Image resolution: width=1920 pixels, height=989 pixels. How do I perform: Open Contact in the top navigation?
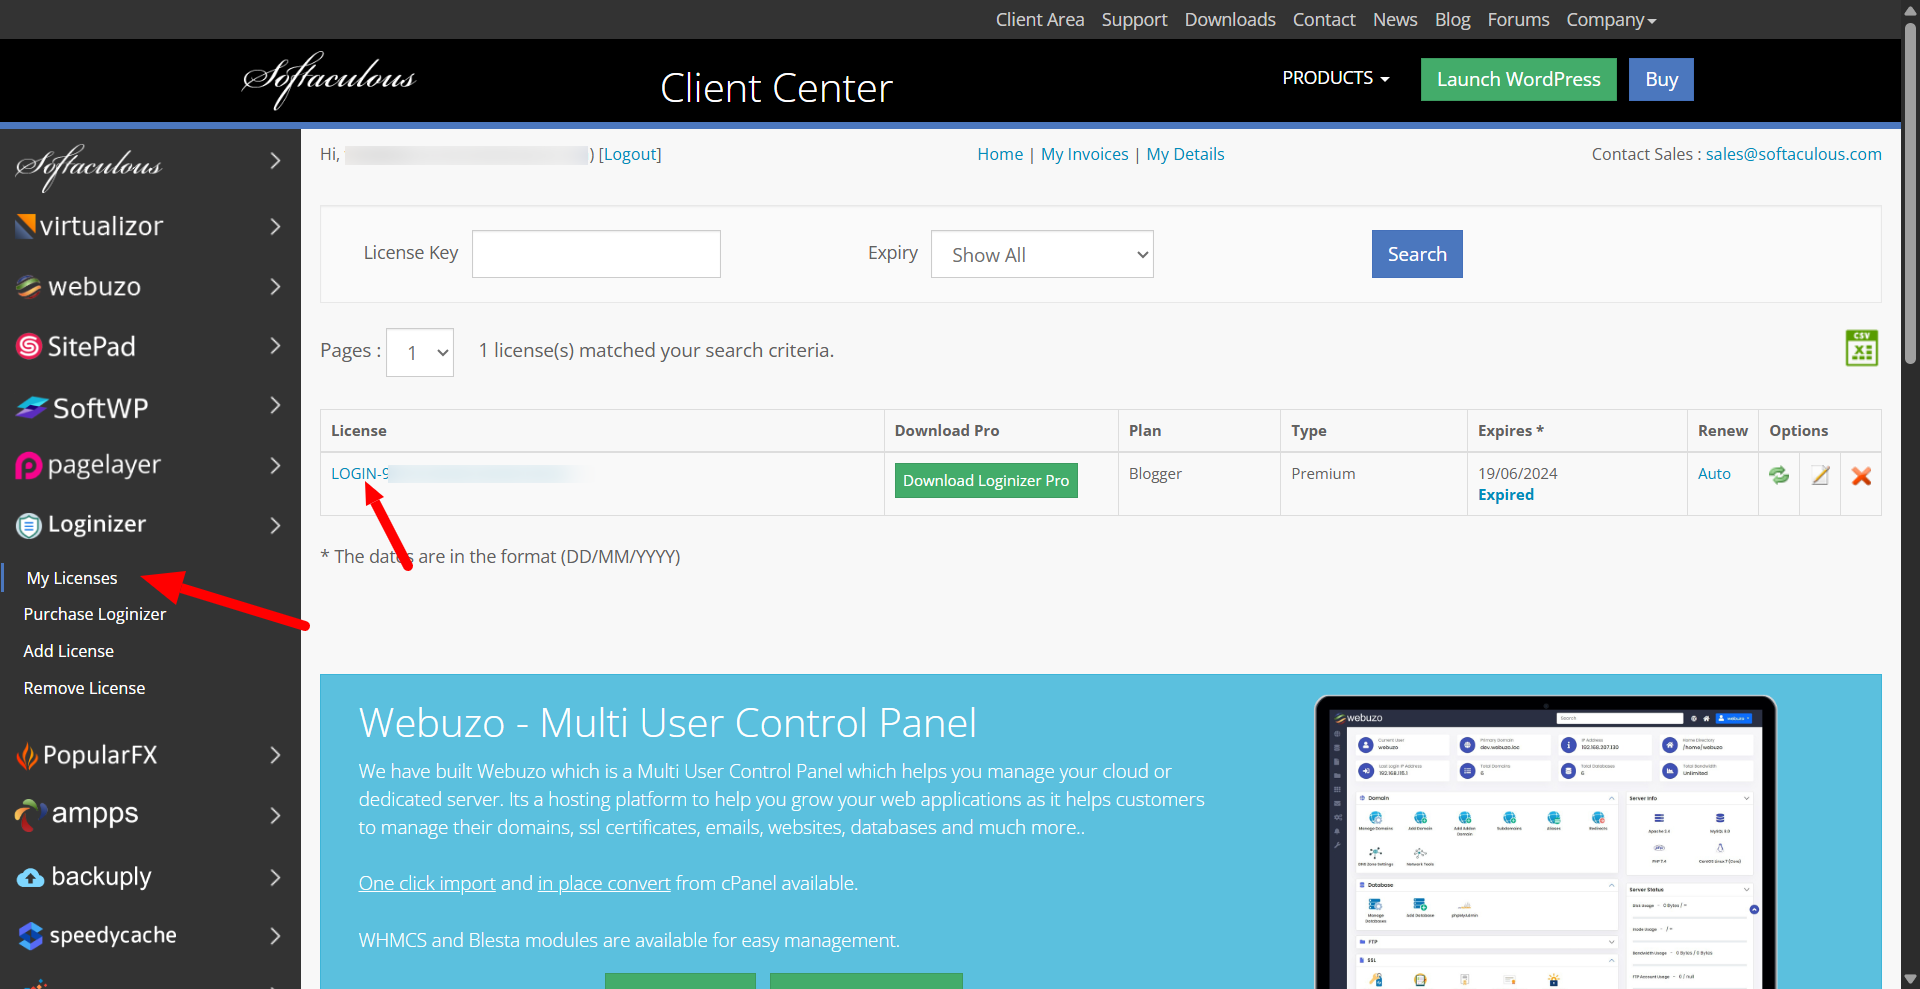1324,20
